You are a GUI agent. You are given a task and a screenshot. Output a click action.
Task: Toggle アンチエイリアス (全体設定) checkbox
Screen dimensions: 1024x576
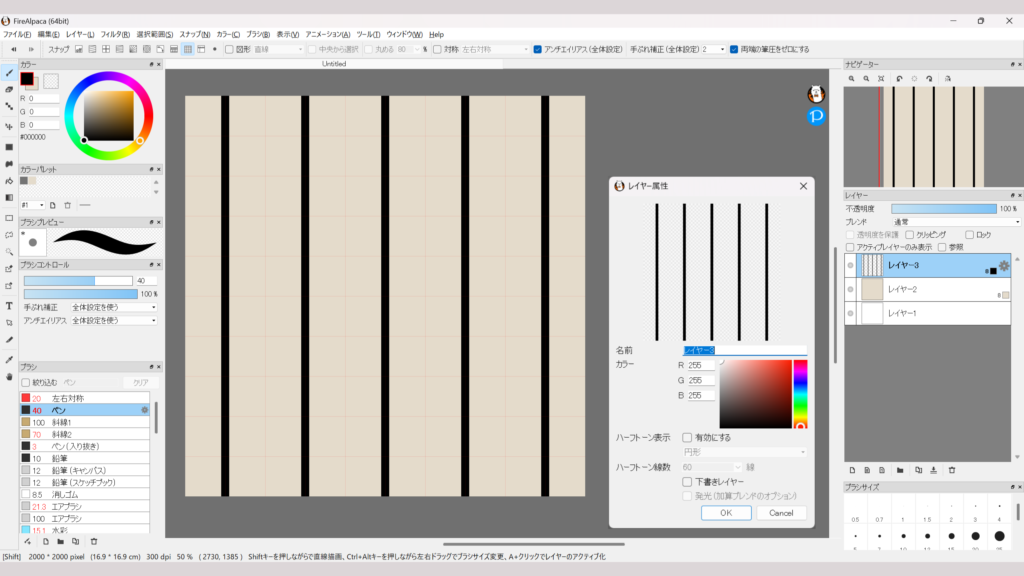click(538, 49)
